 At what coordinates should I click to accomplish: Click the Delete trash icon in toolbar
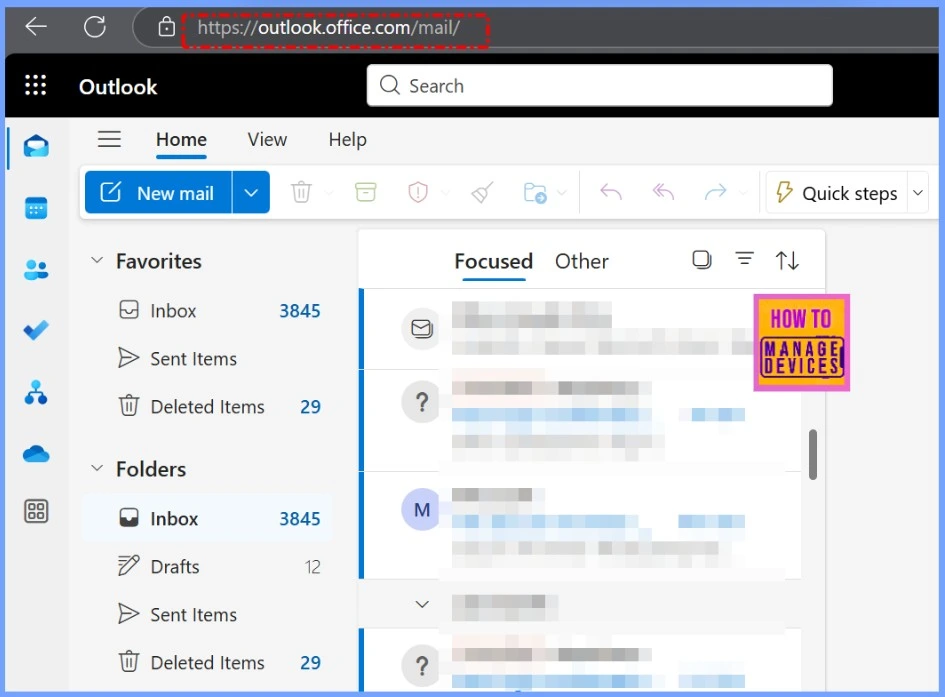click(301, 193)
